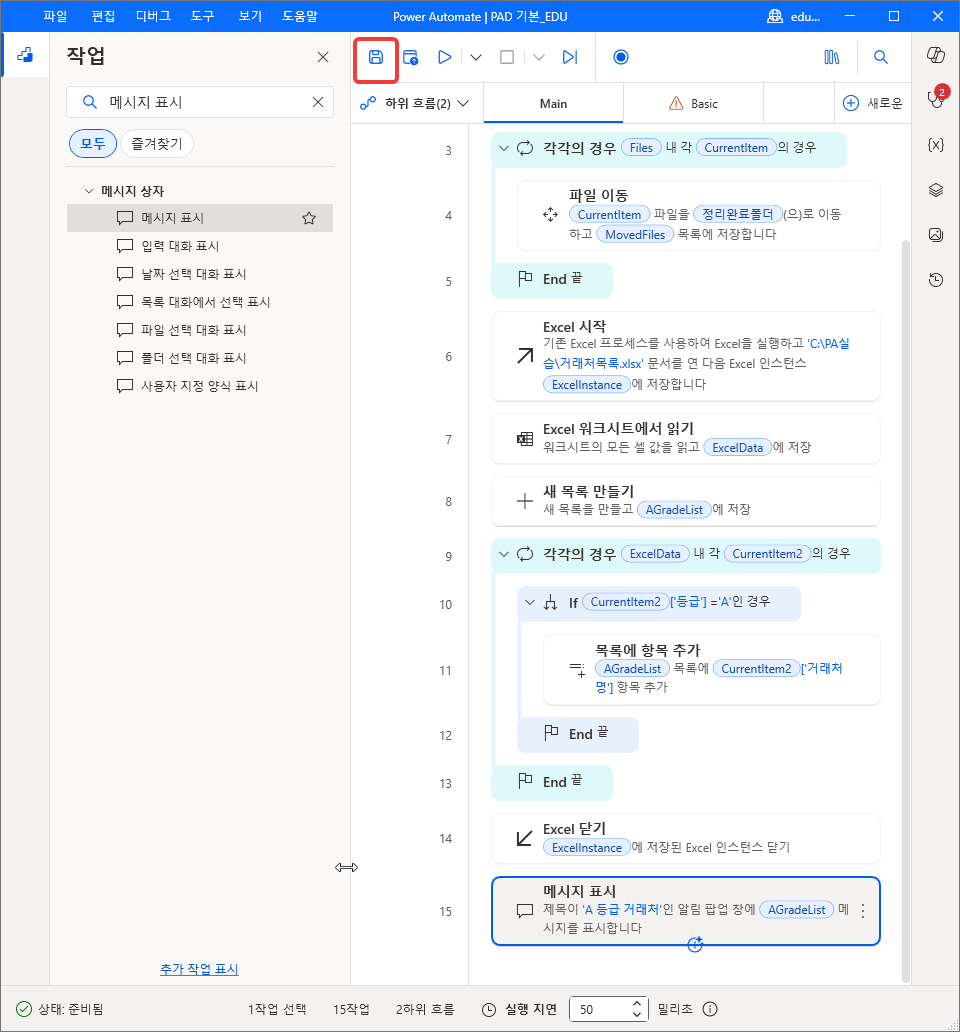960x1032 pixels.
Task: Switch to the Basic subflow tab
Action: pyautogui.click(x=694, y=103)
